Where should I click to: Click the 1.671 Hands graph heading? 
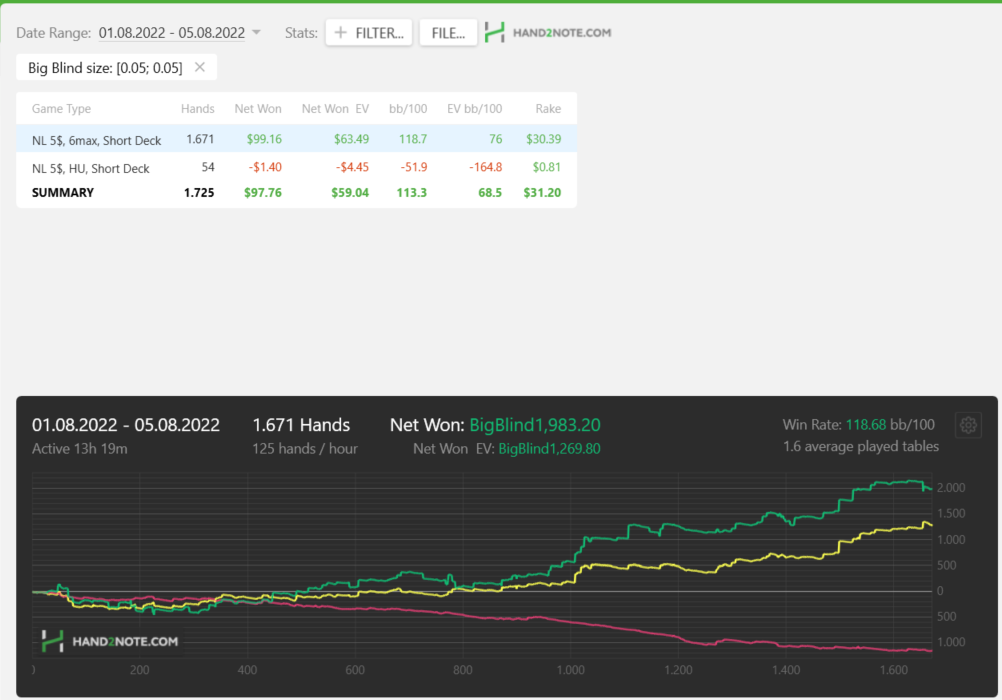click(x=301, y=425)
